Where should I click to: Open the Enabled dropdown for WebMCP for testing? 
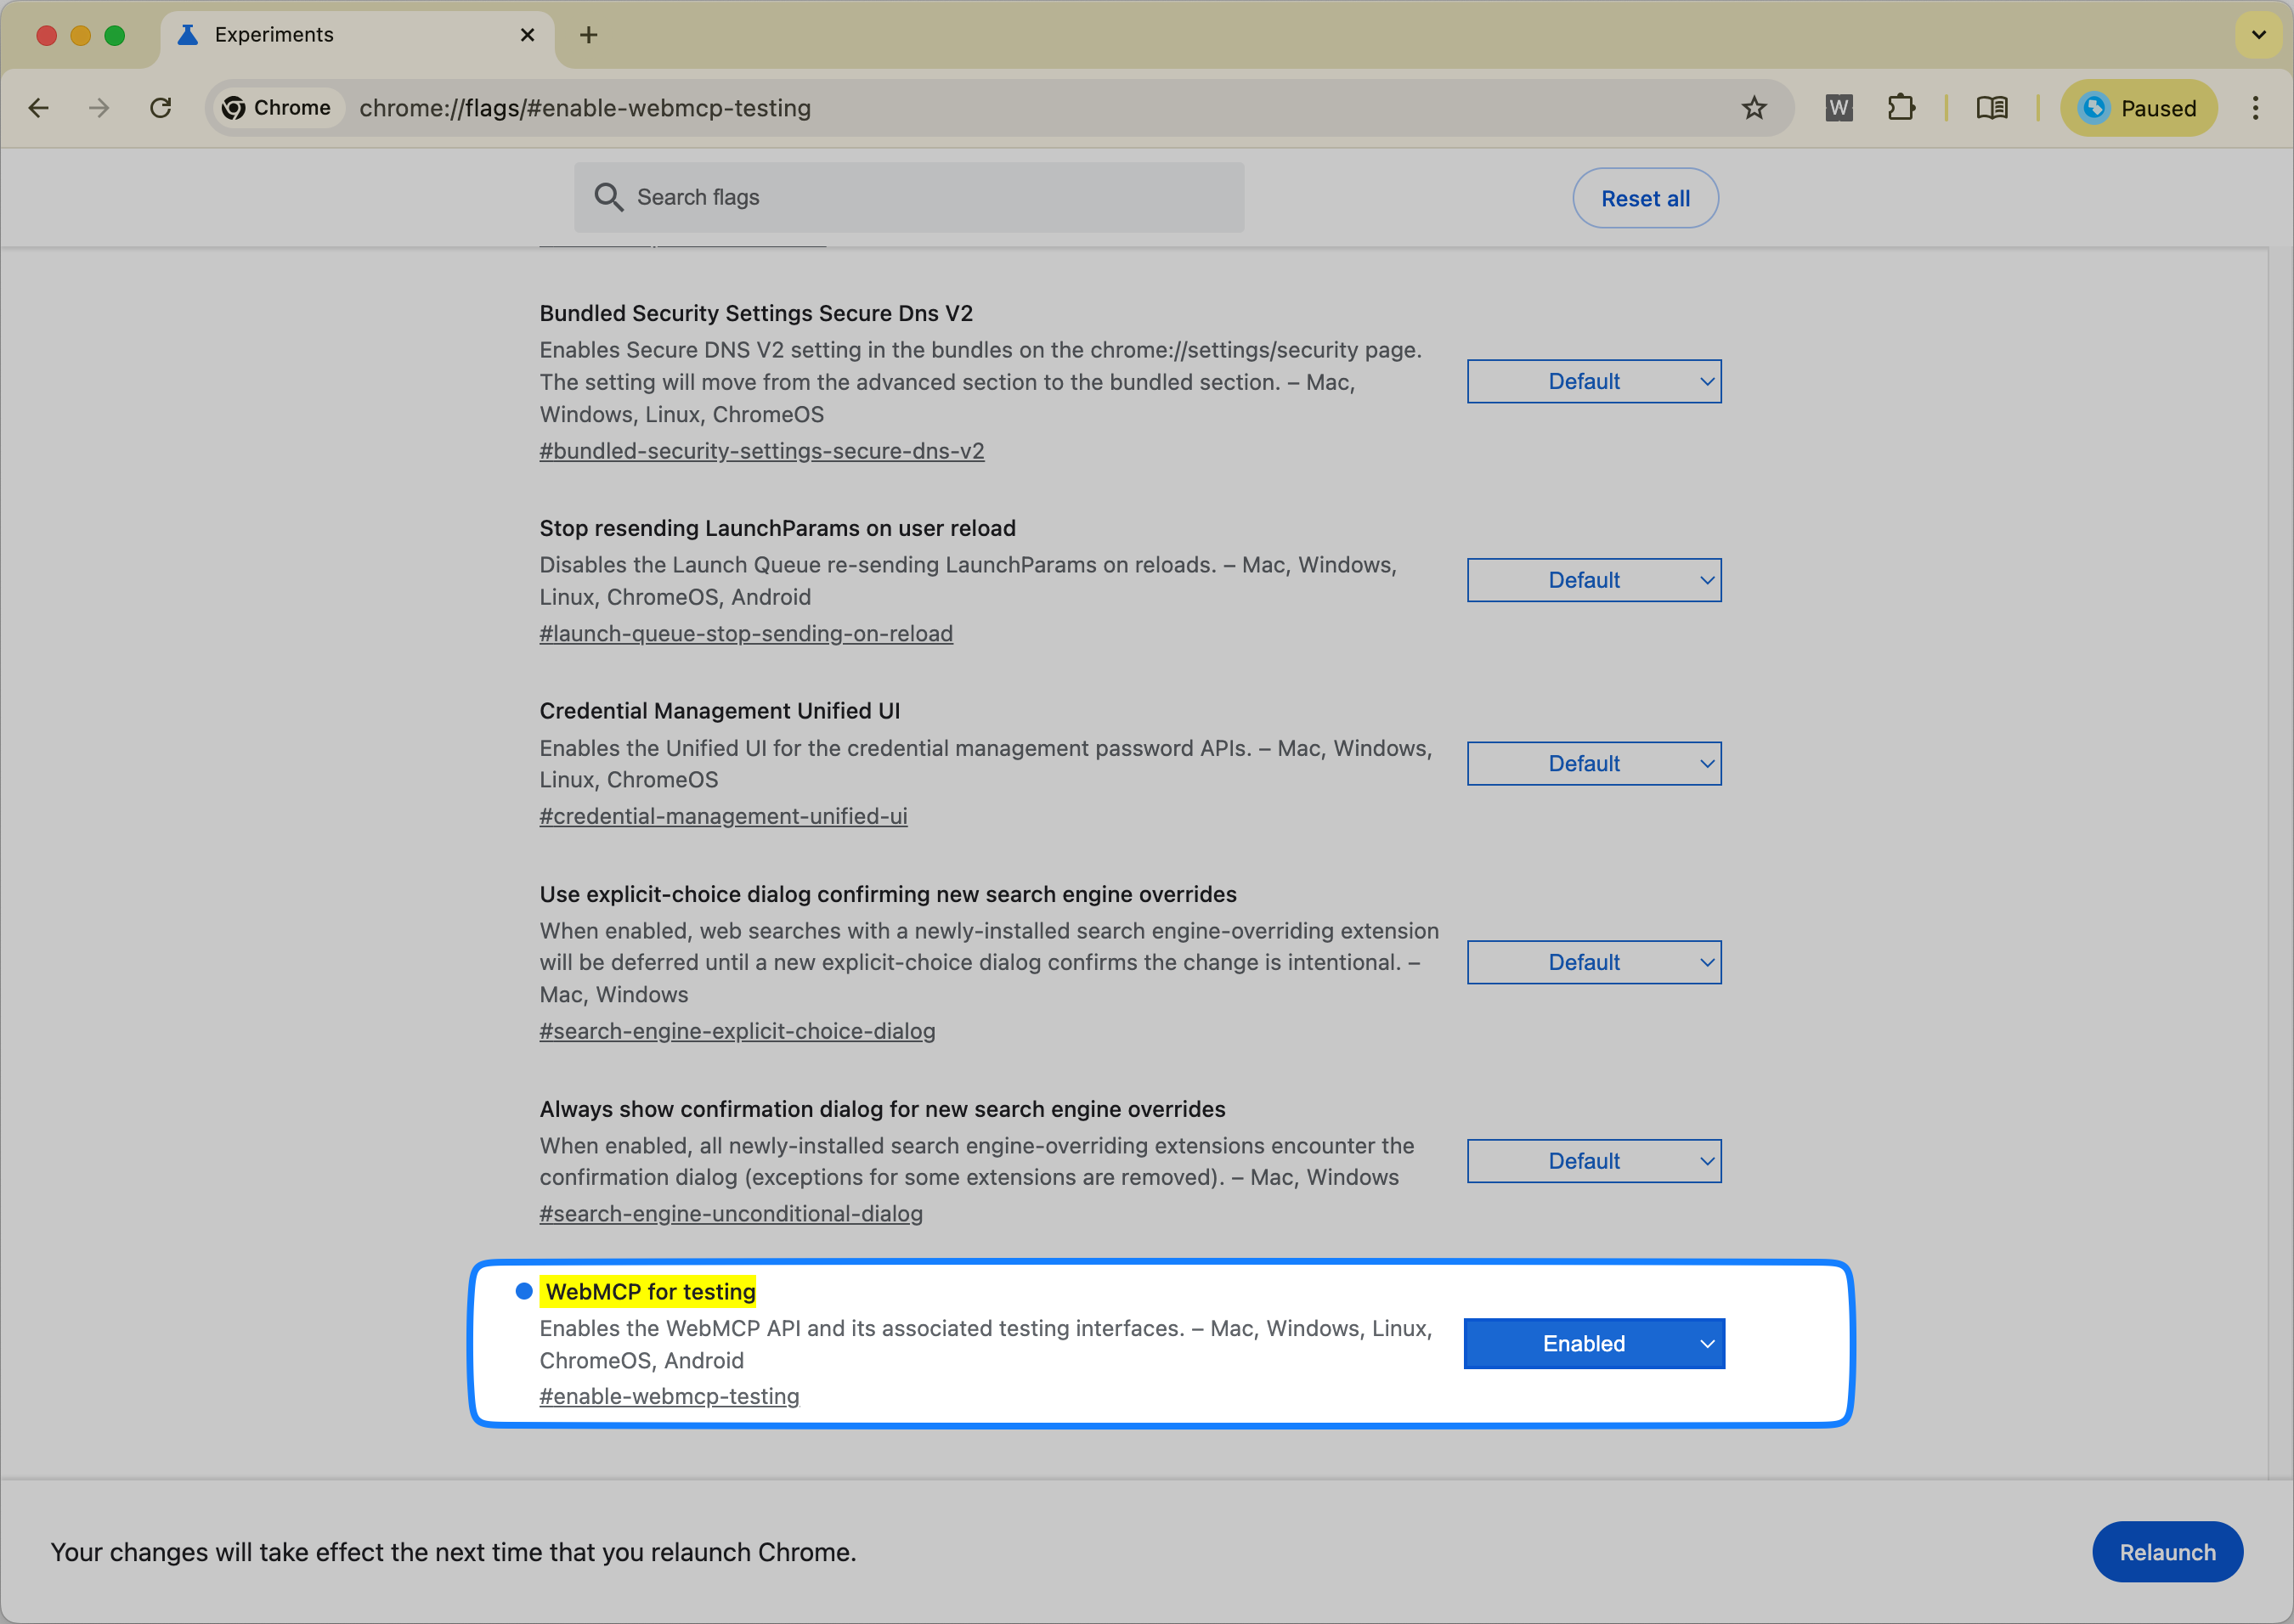[x=1593, y=1343]
